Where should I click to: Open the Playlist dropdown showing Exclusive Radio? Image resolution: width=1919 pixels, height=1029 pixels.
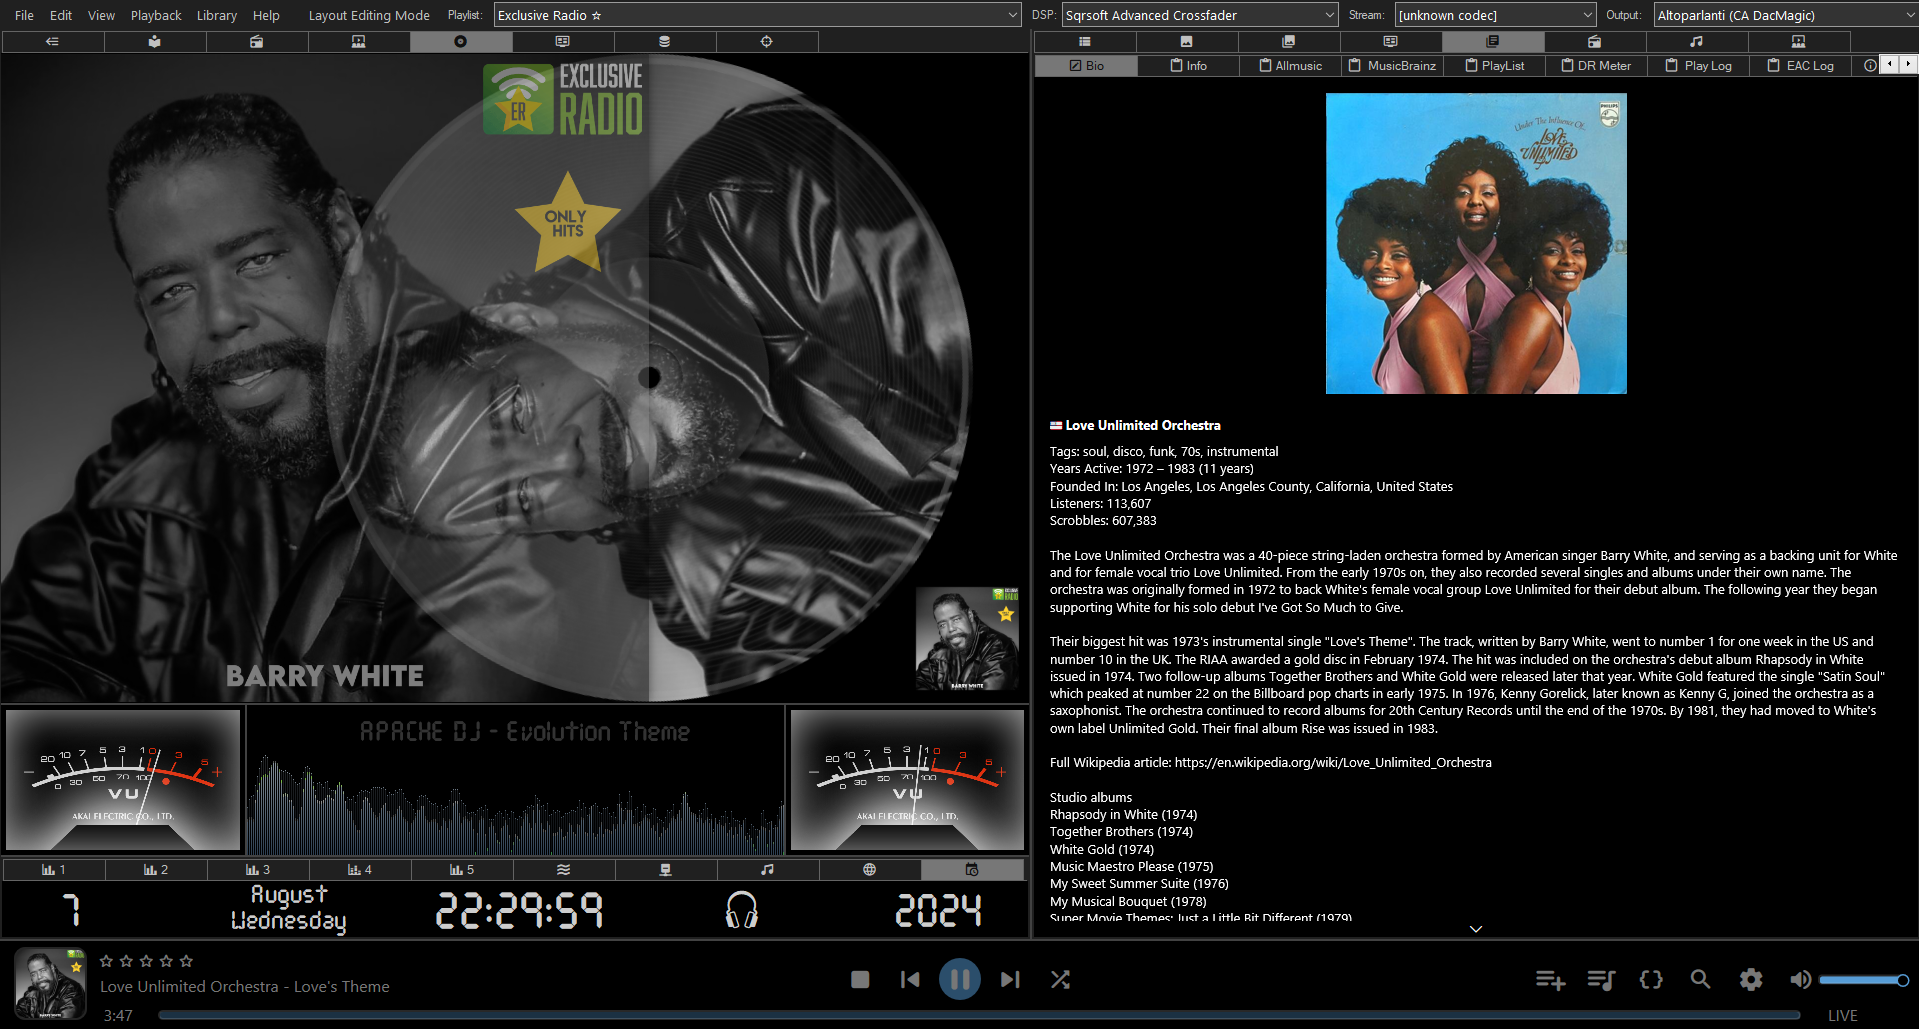[757, 15]
